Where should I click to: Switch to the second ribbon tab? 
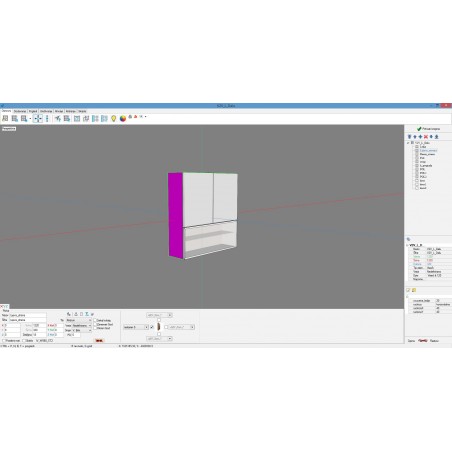20,111
